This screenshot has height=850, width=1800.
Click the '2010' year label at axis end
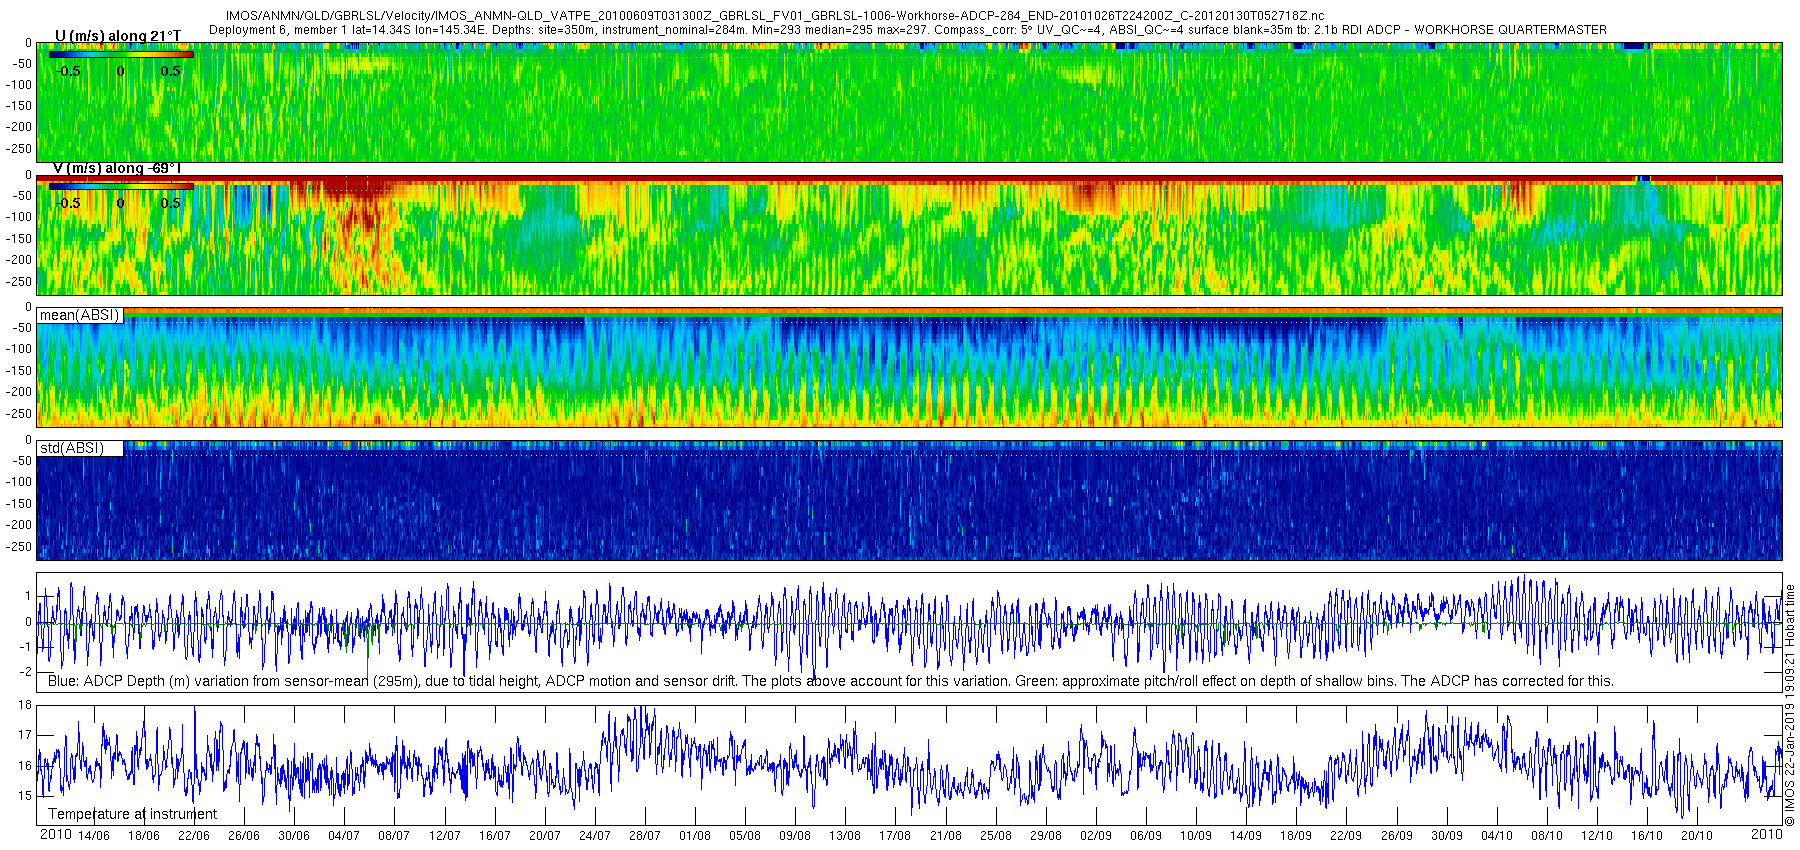pos(1767,834)
